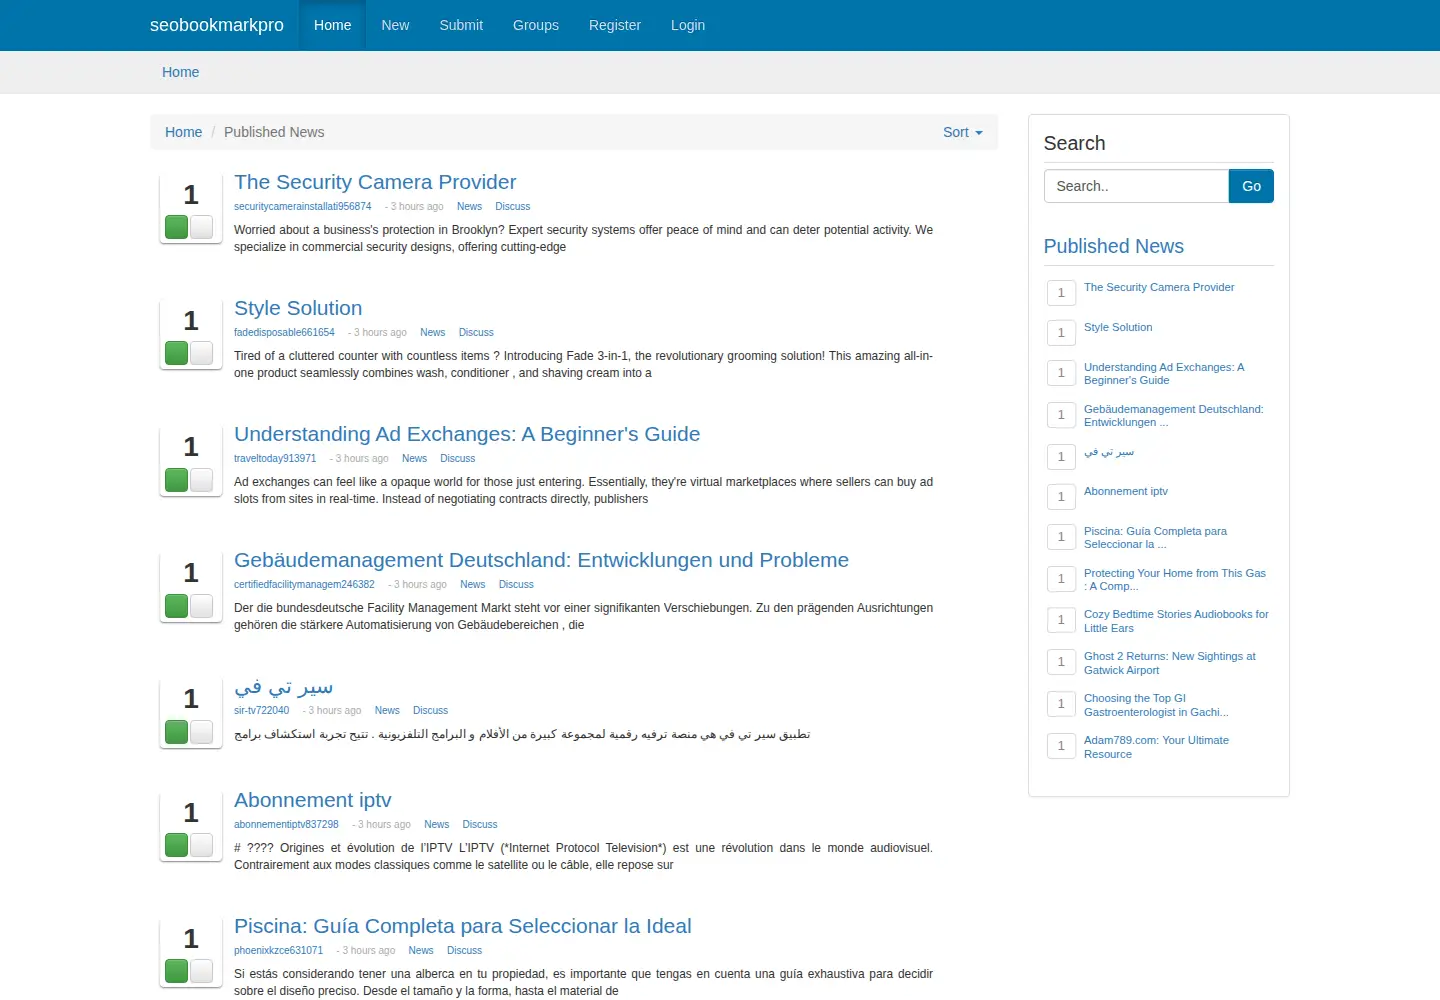Downvote the Abonnement iptv post
This screenshot has height=1000, width=1440.
pos(201,845)
